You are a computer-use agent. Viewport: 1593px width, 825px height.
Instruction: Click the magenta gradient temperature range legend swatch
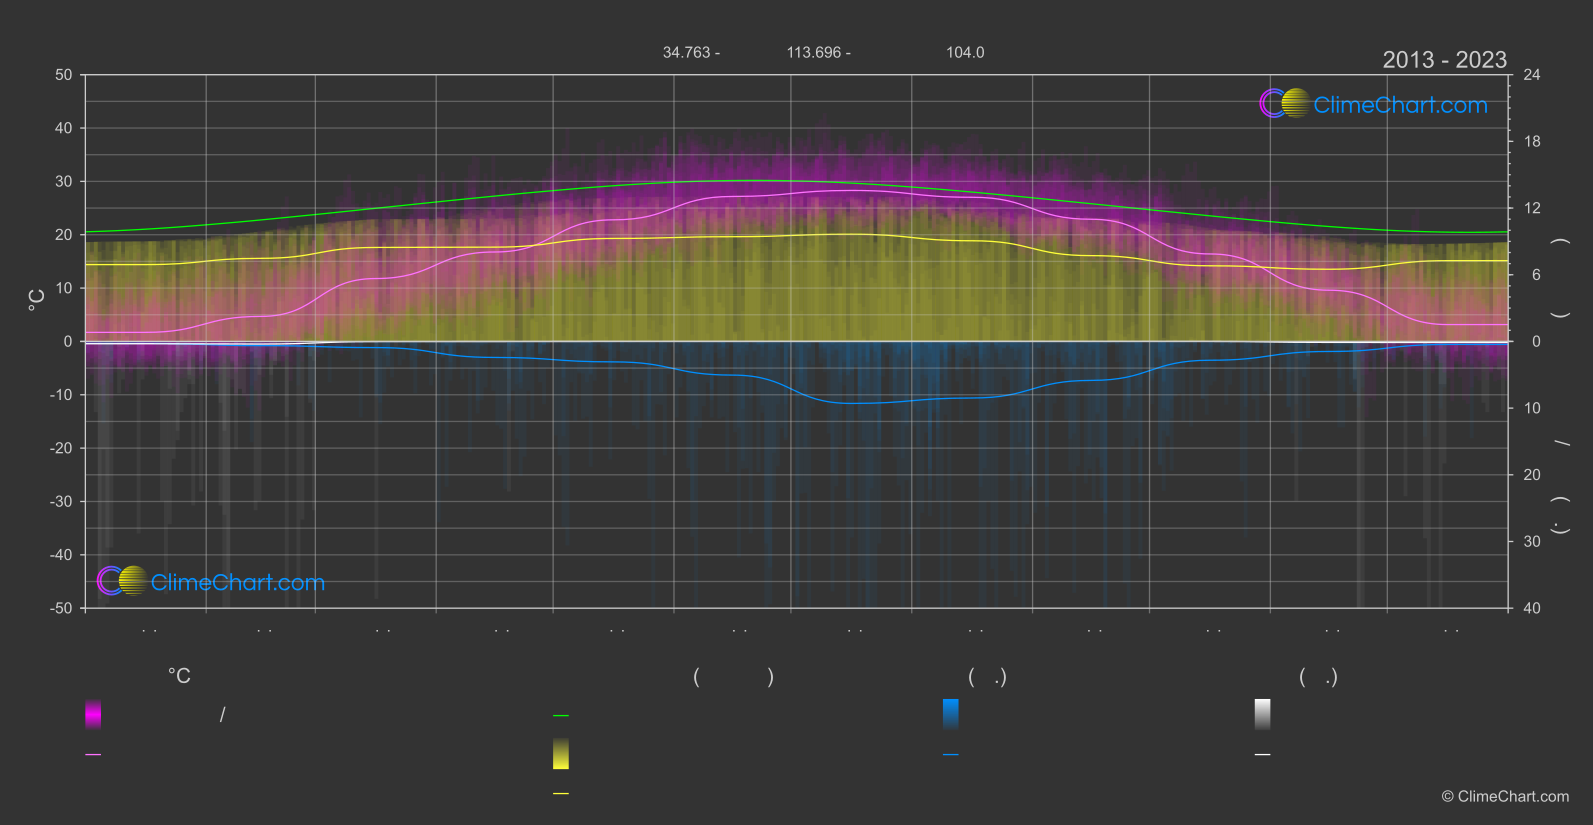click(x=93, y=714)
